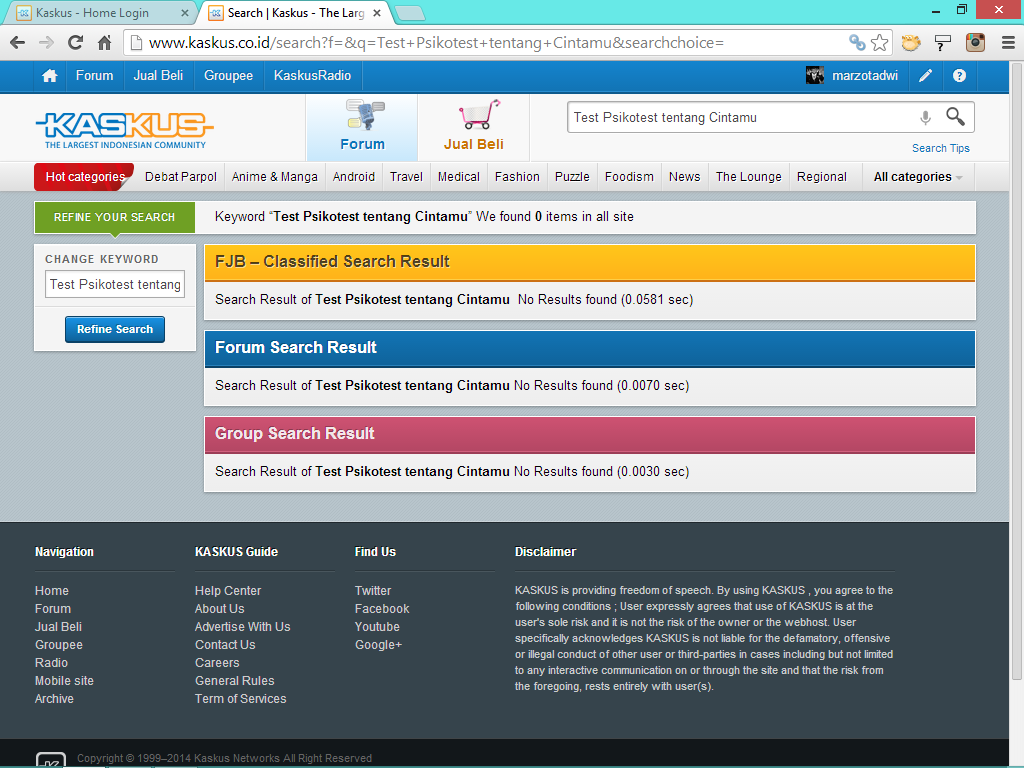1024x768 pixels.
Task: Open Groupee in top navigation
Action: (x=228, y=76)
